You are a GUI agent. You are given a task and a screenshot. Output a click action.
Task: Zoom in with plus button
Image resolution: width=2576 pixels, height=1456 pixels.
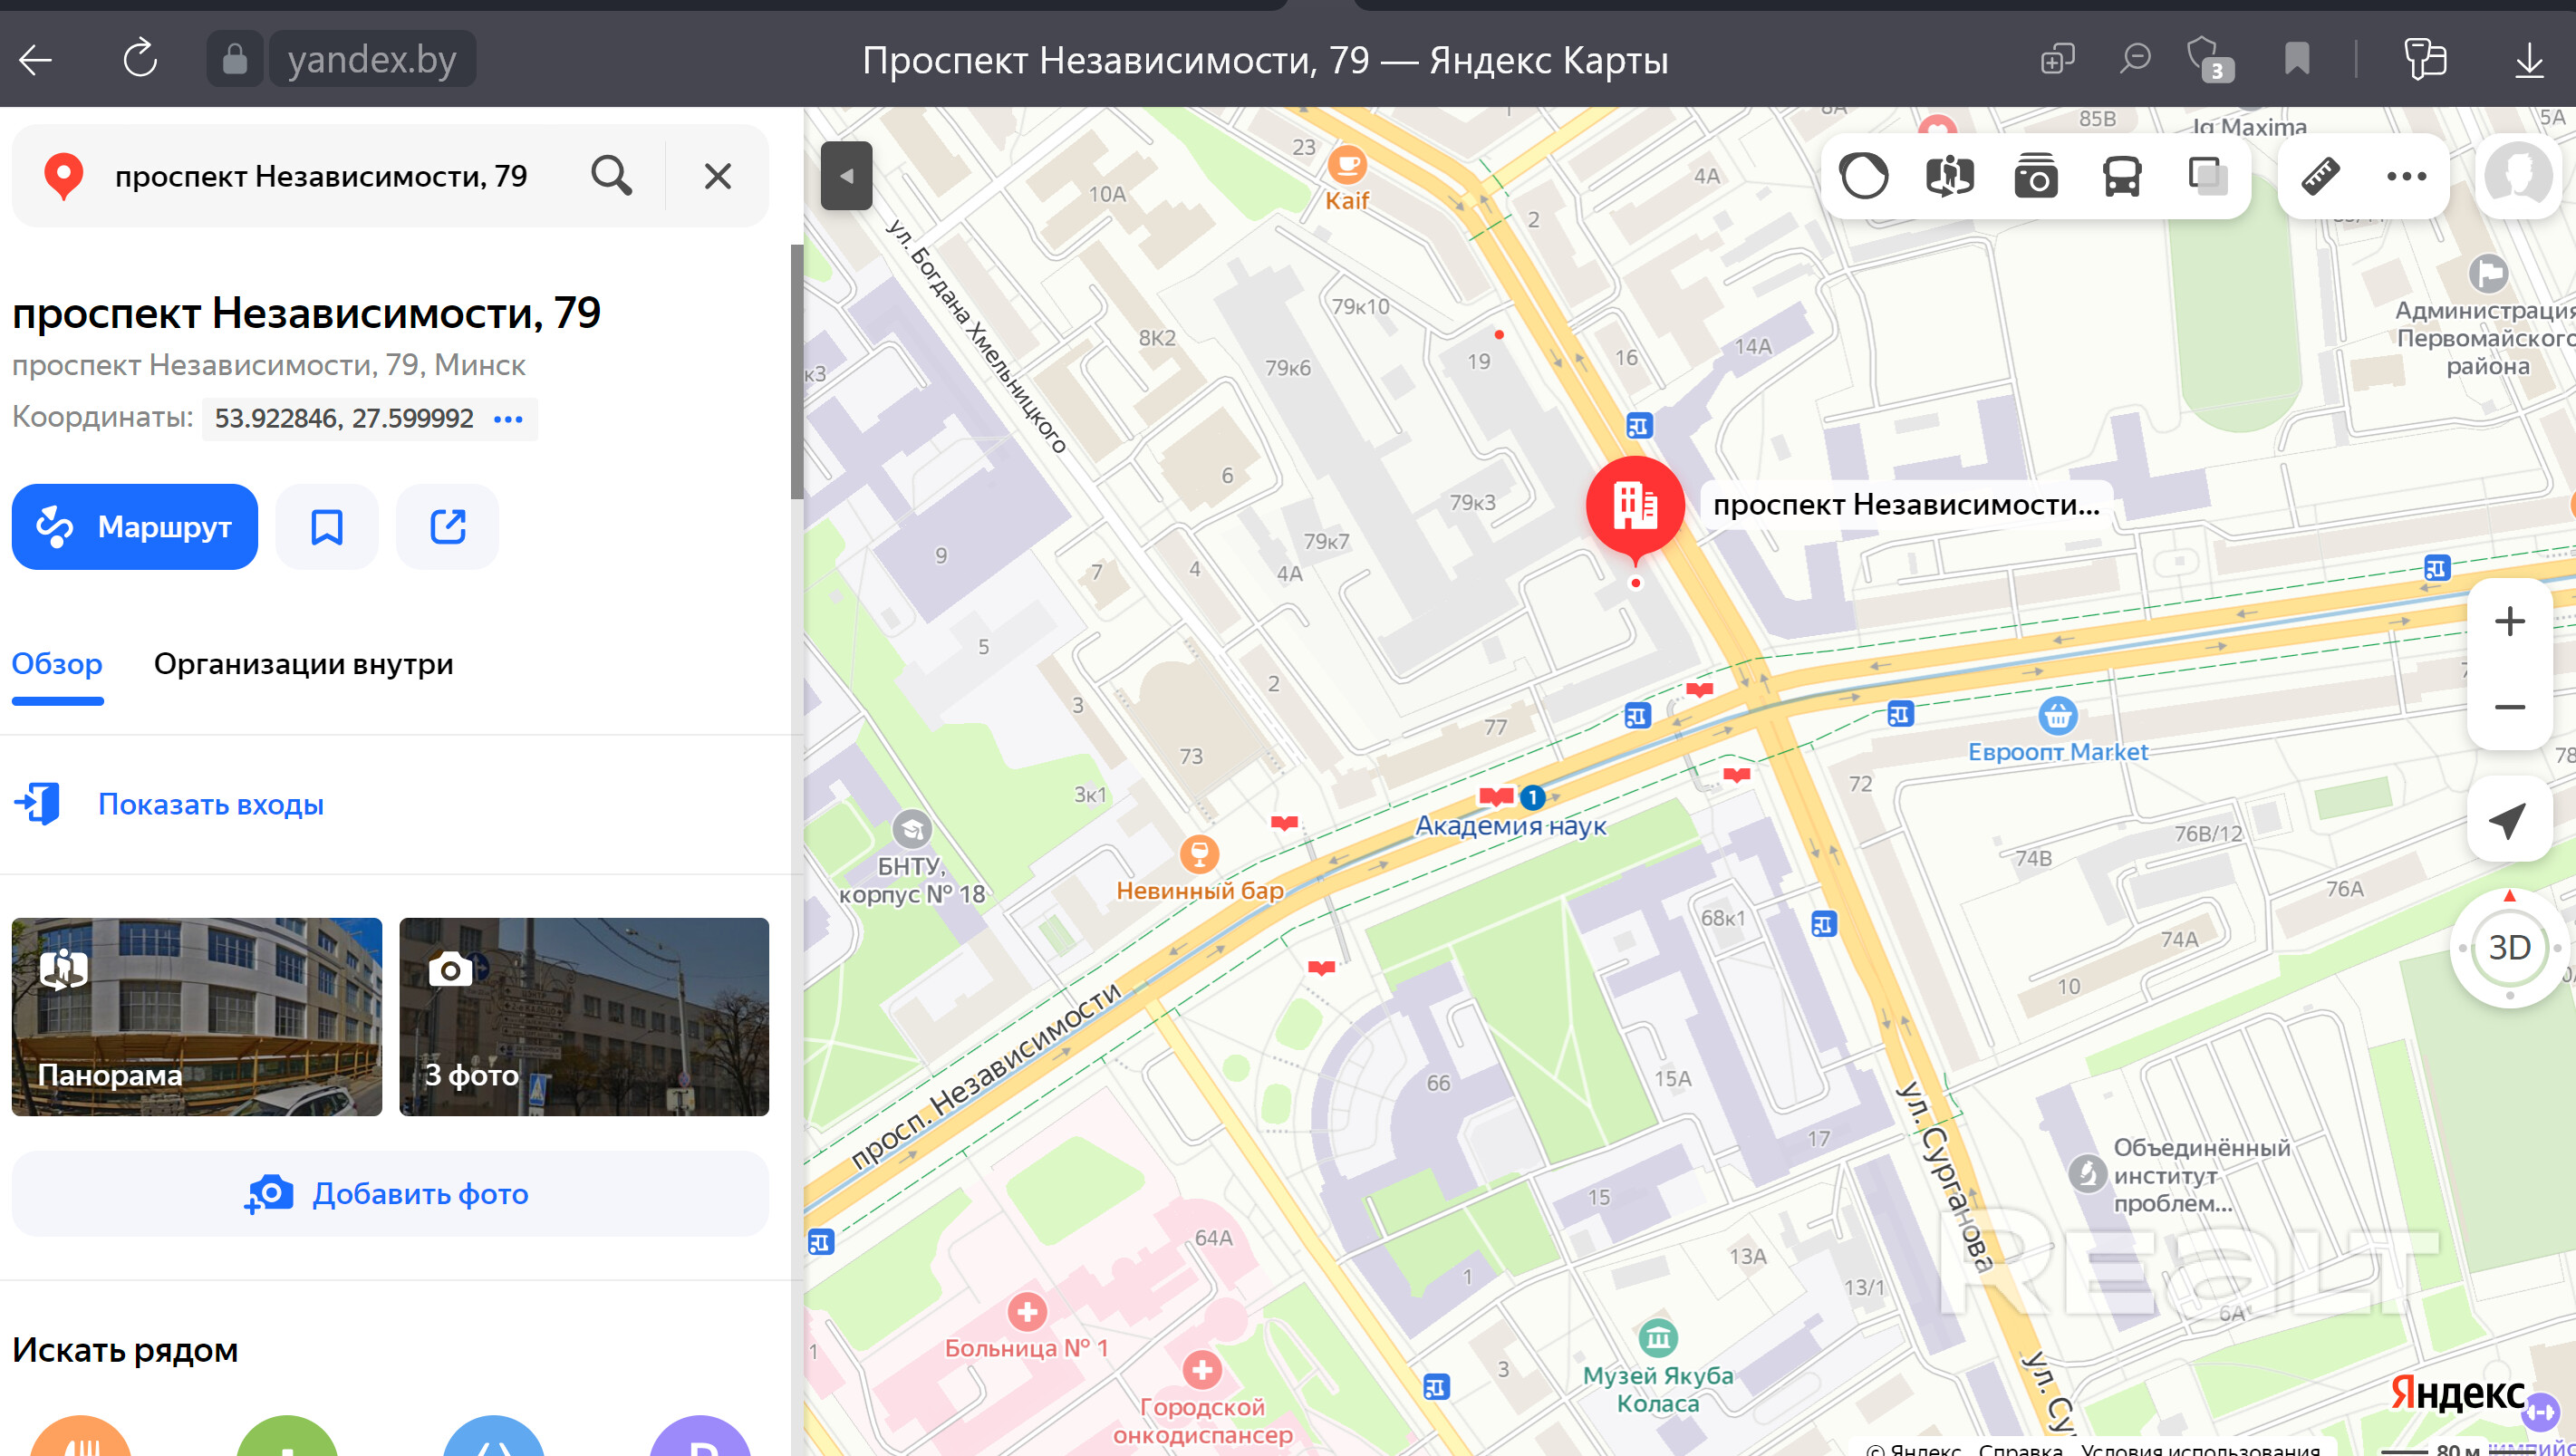[x=2509, y=621]
